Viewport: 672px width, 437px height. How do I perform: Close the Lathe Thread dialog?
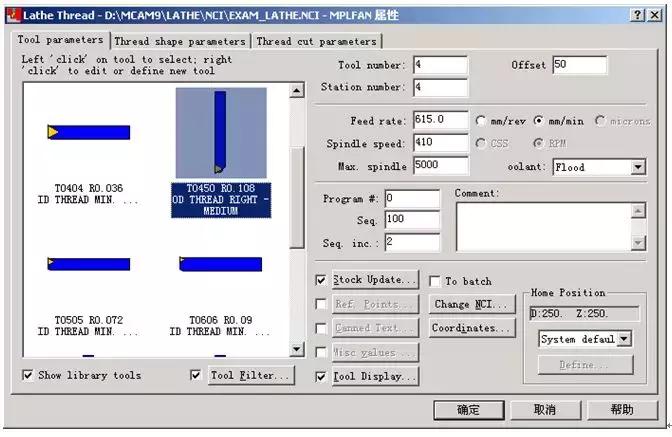(655, 15)
